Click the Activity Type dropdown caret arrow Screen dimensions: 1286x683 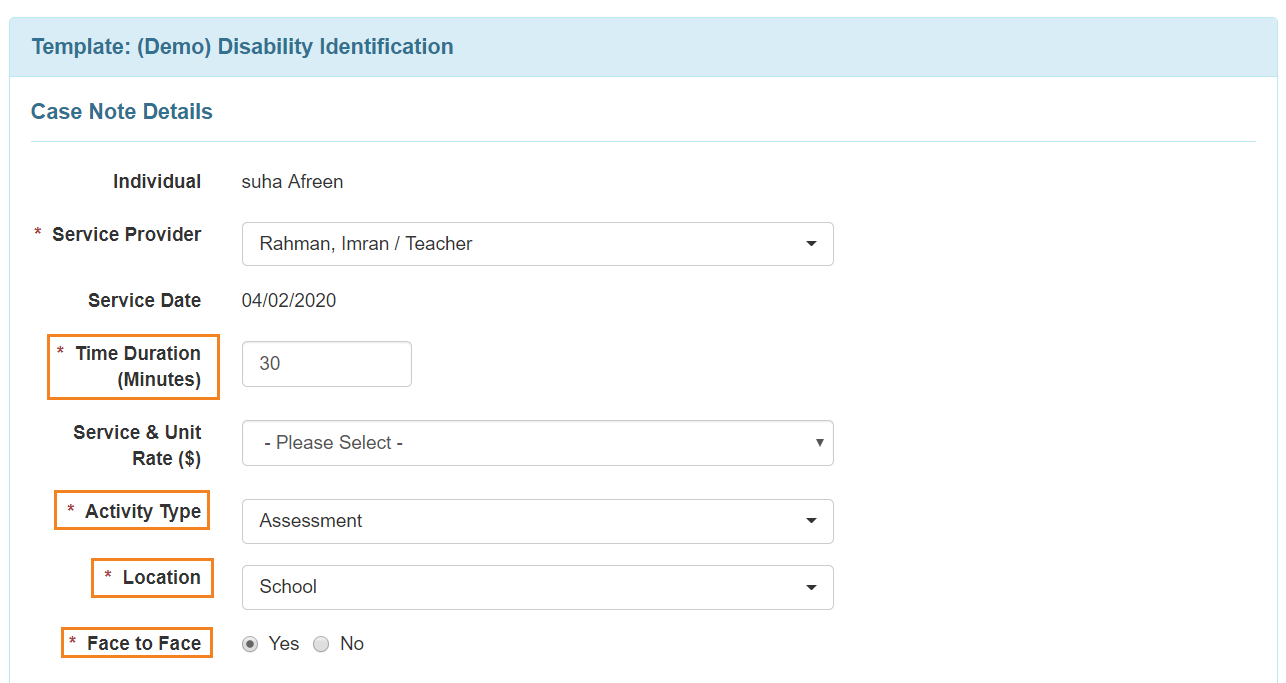[x=811, y=521]
